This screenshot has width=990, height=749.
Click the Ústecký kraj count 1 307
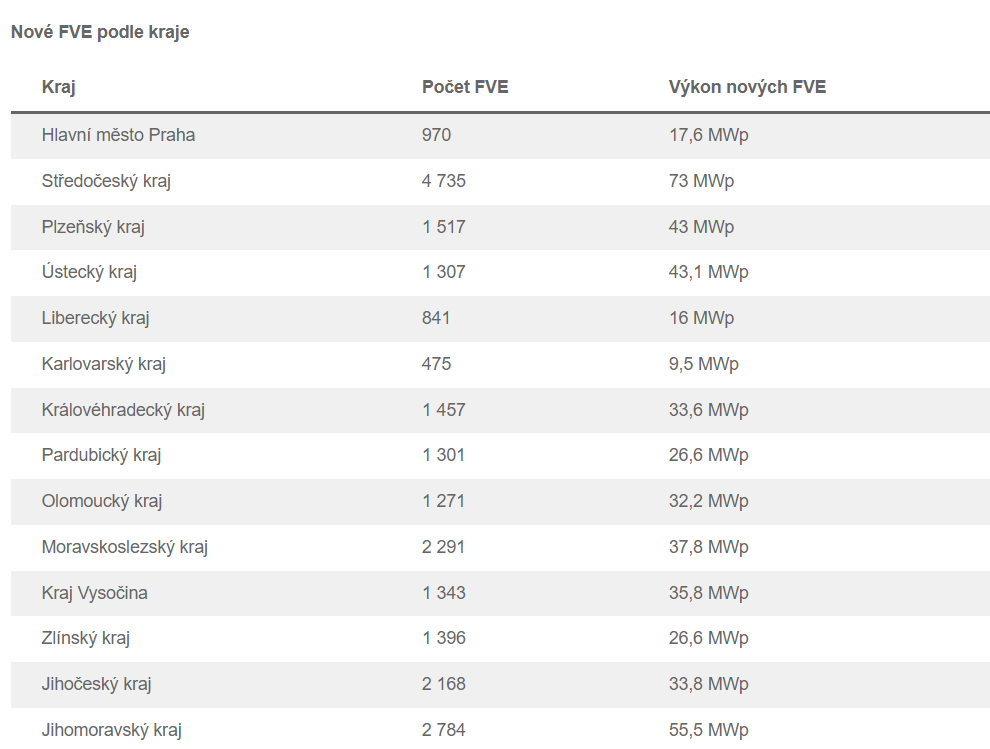tap(443, 272)
